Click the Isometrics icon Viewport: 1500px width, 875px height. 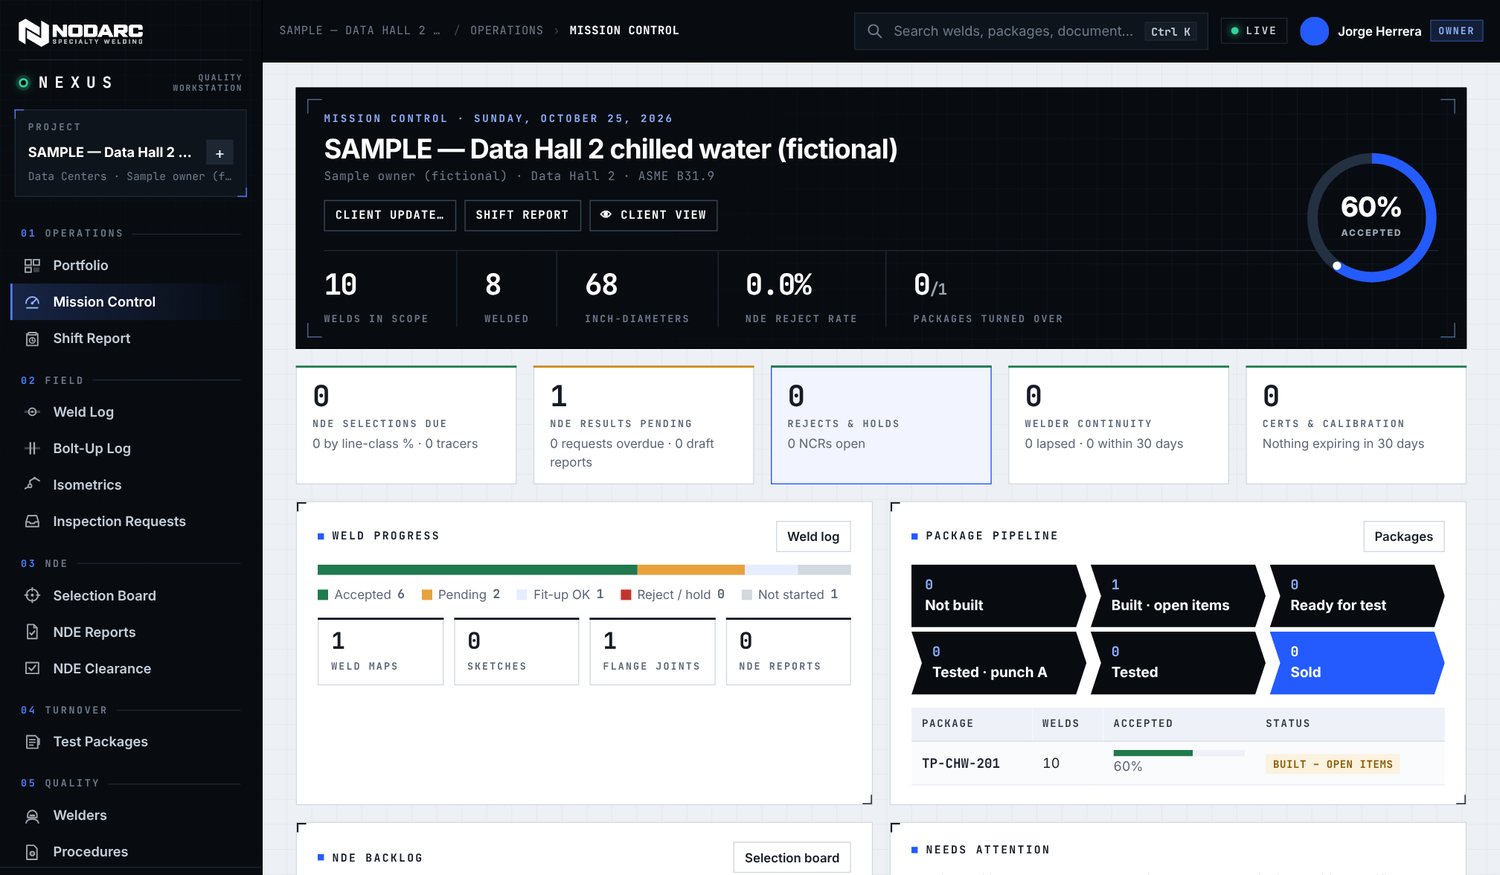(32, 485)
